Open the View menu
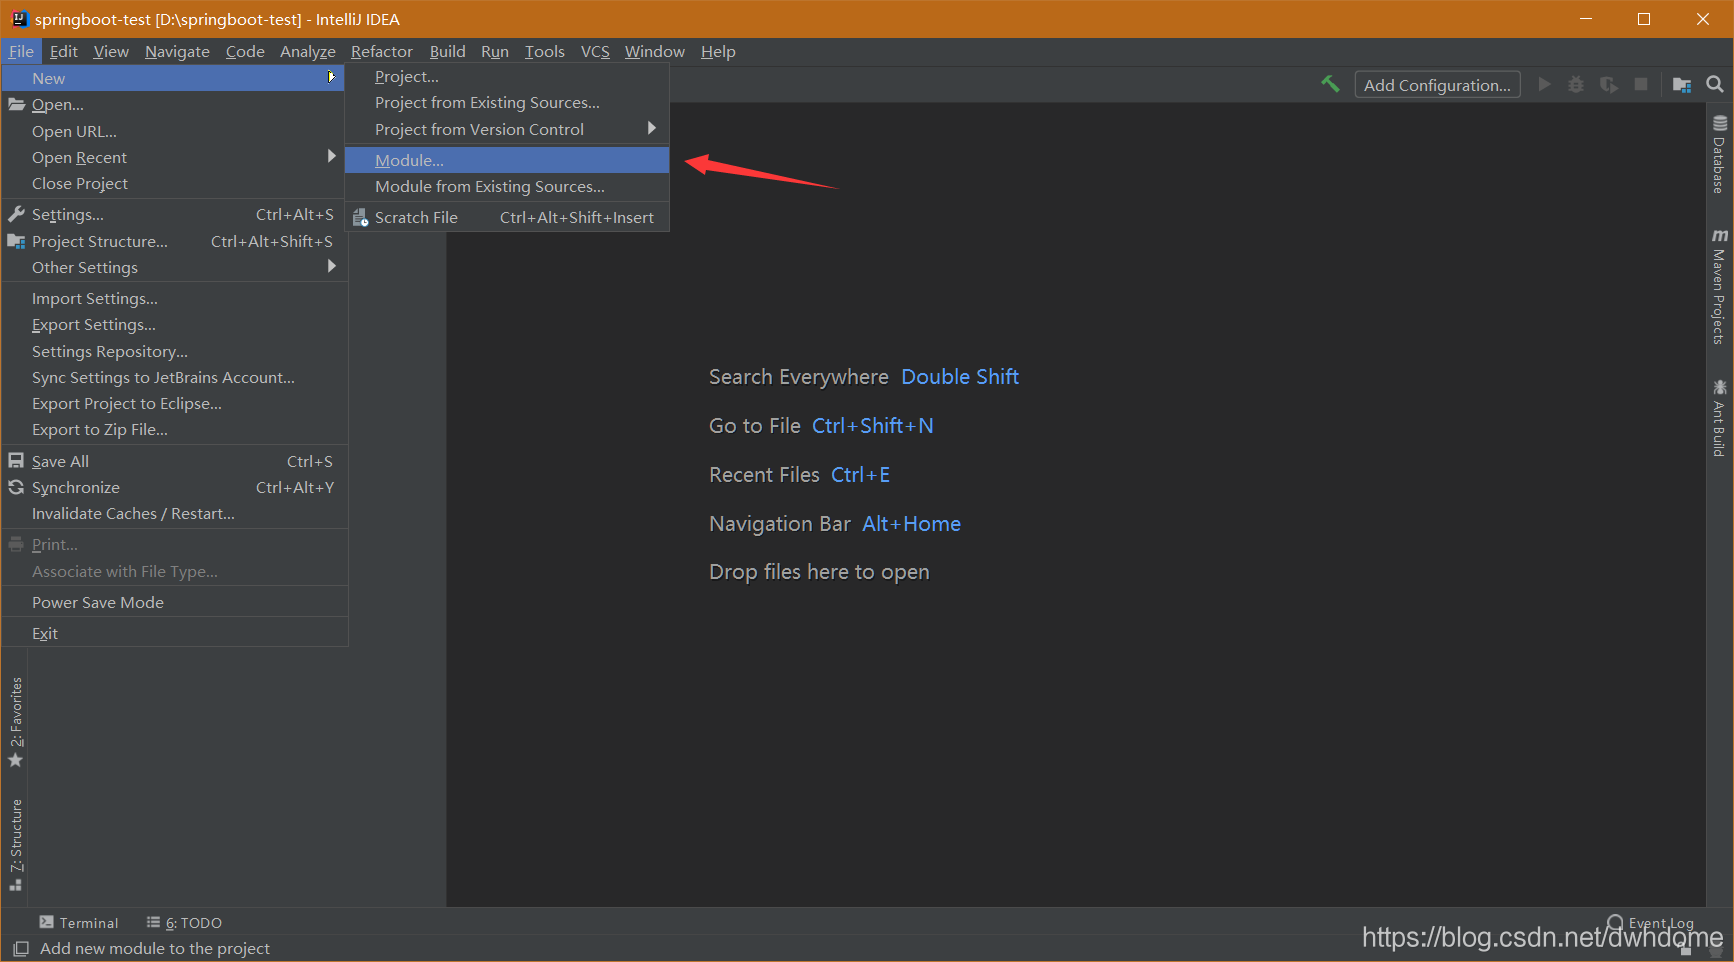Image resolution: width=1734 pixels, height=962 pixels. 111,51
